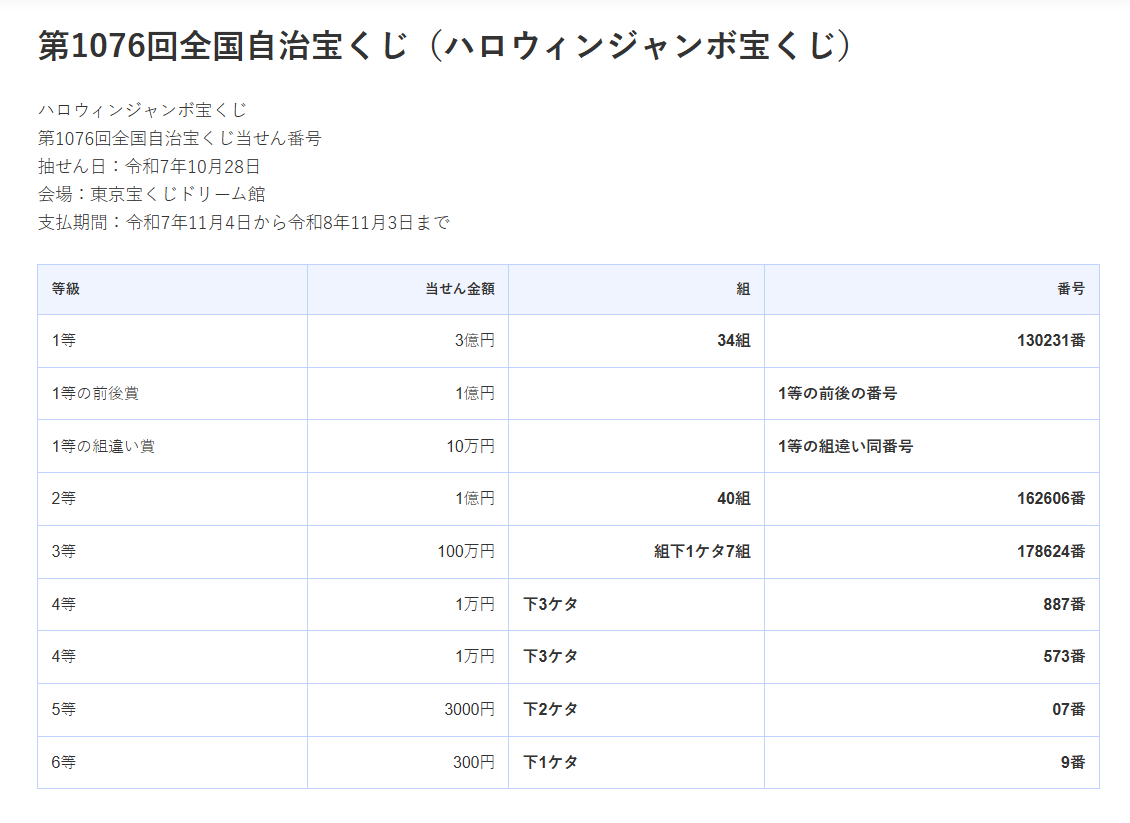Click the 組下1ケタ7組 cell
The image size is (1130, 823).
[702, 551]
